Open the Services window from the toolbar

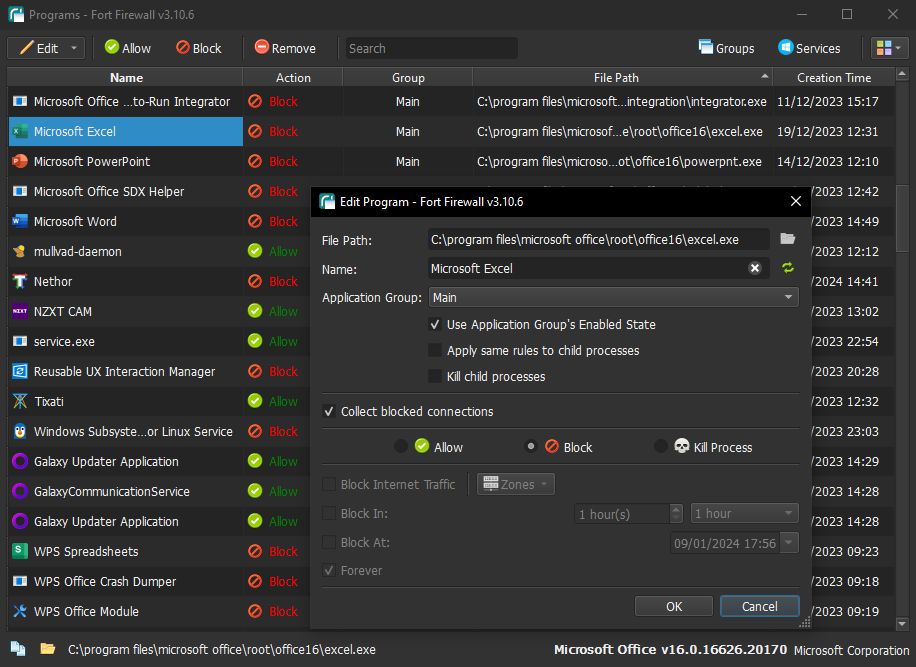(x=809, y=48)
